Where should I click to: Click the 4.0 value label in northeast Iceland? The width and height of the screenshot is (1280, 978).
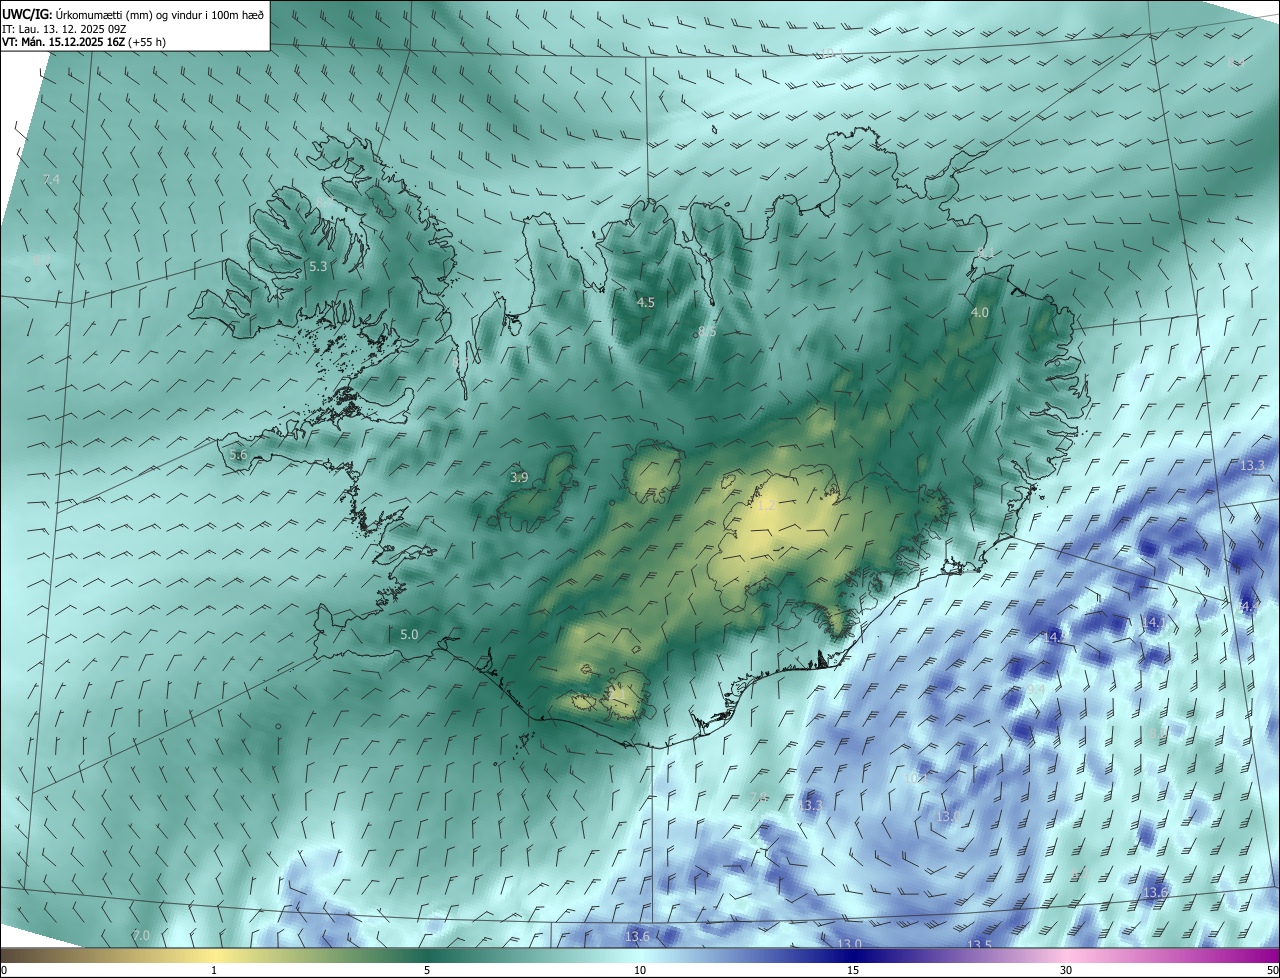point(980,313)
